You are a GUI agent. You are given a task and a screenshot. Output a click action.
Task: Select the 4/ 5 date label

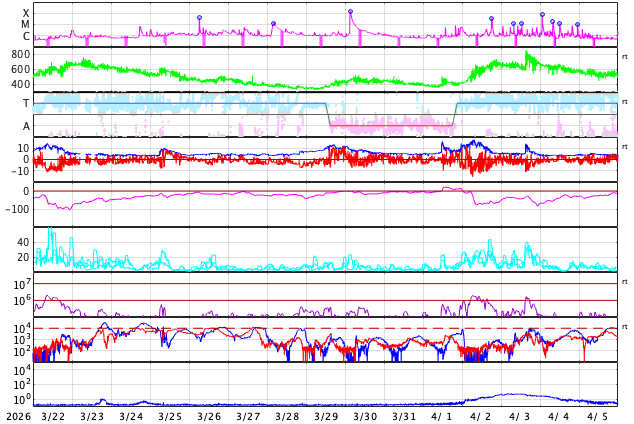point(598,416)
